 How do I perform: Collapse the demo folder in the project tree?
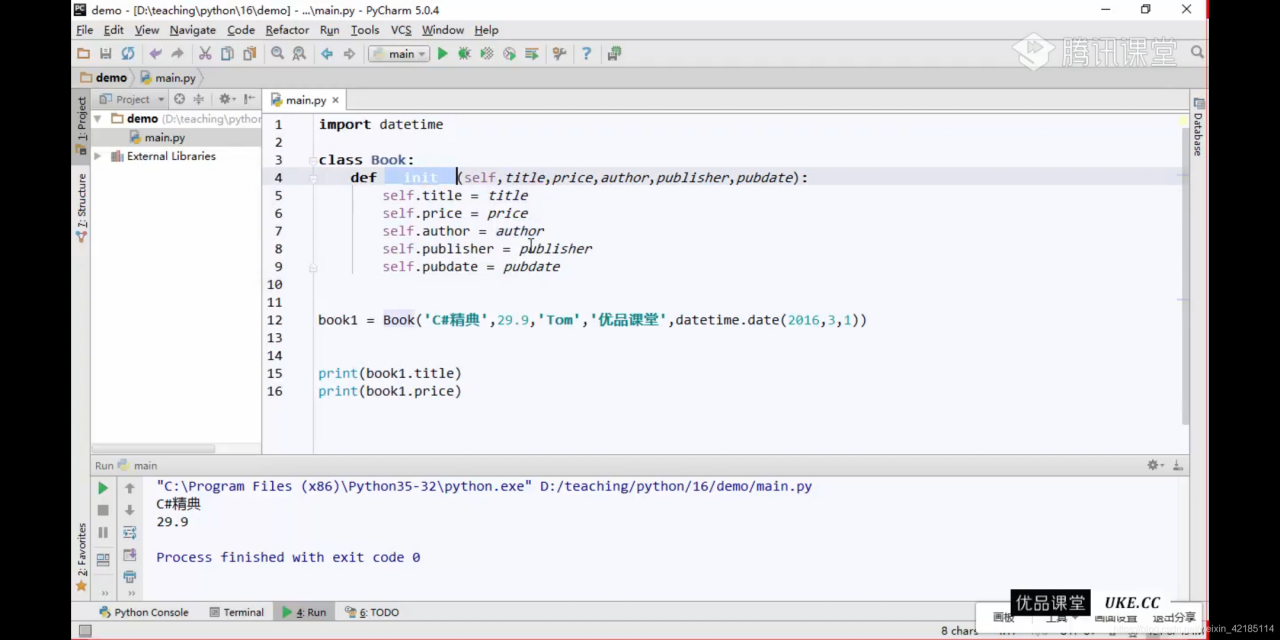tap(99, 119)
